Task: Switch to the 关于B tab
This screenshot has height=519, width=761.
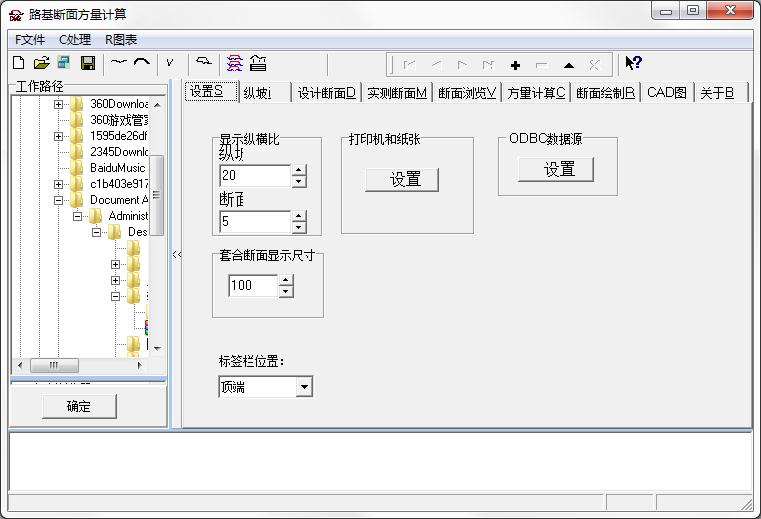Action: 720,93
